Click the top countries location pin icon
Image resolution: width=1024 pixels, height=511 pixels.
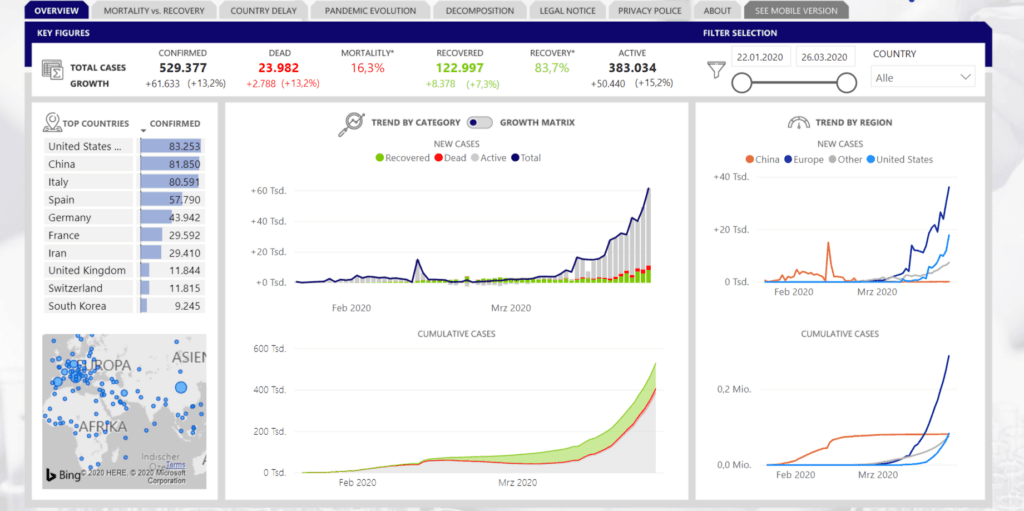pyautogui.click(x=52, y=123)
